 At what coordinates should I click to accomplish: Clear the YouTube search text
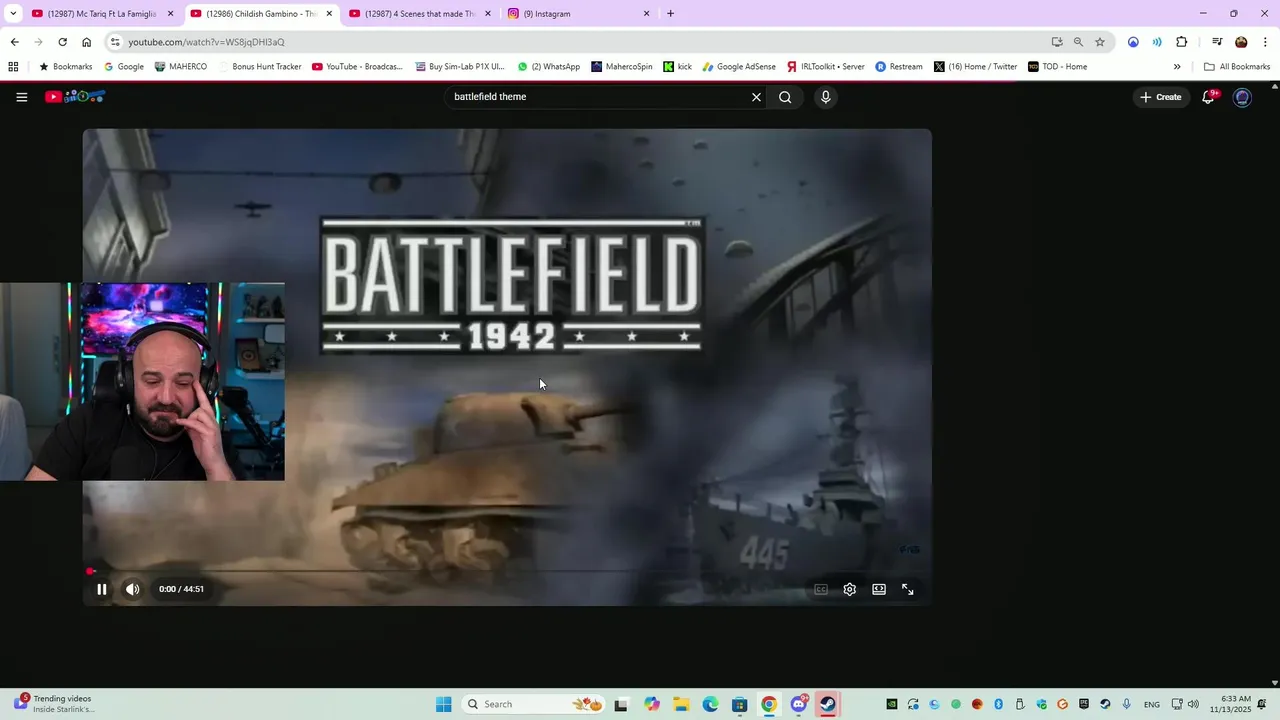tap(756, 97)
